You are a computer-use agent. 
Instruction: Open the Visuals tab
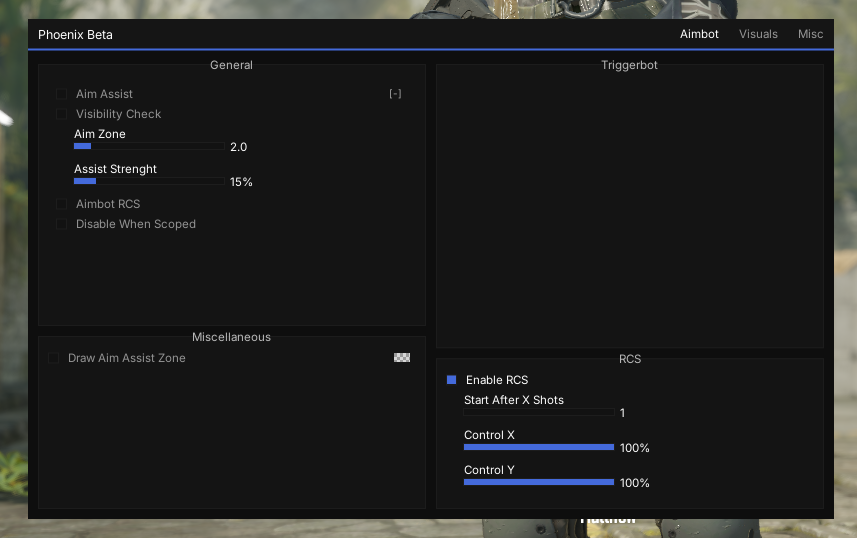click(x=758, y=34)
